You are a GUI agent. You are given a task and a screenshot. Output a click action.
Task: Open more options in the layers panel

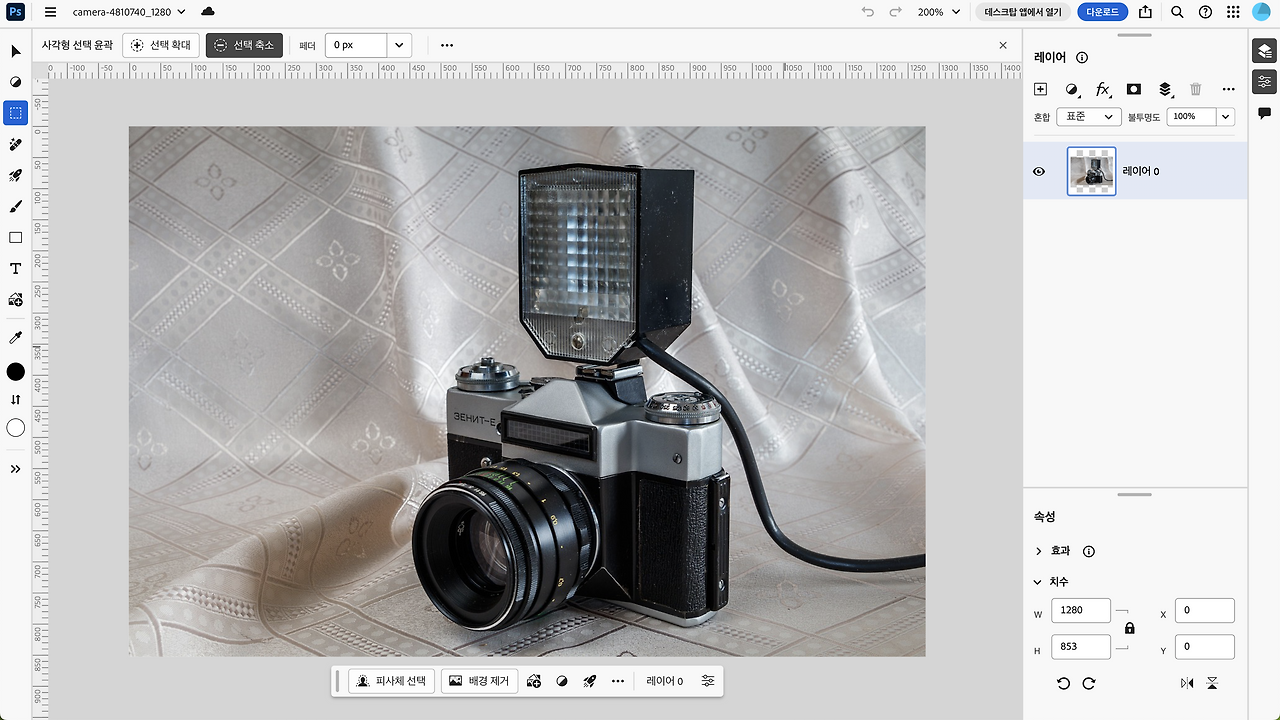coord(1229,89)
